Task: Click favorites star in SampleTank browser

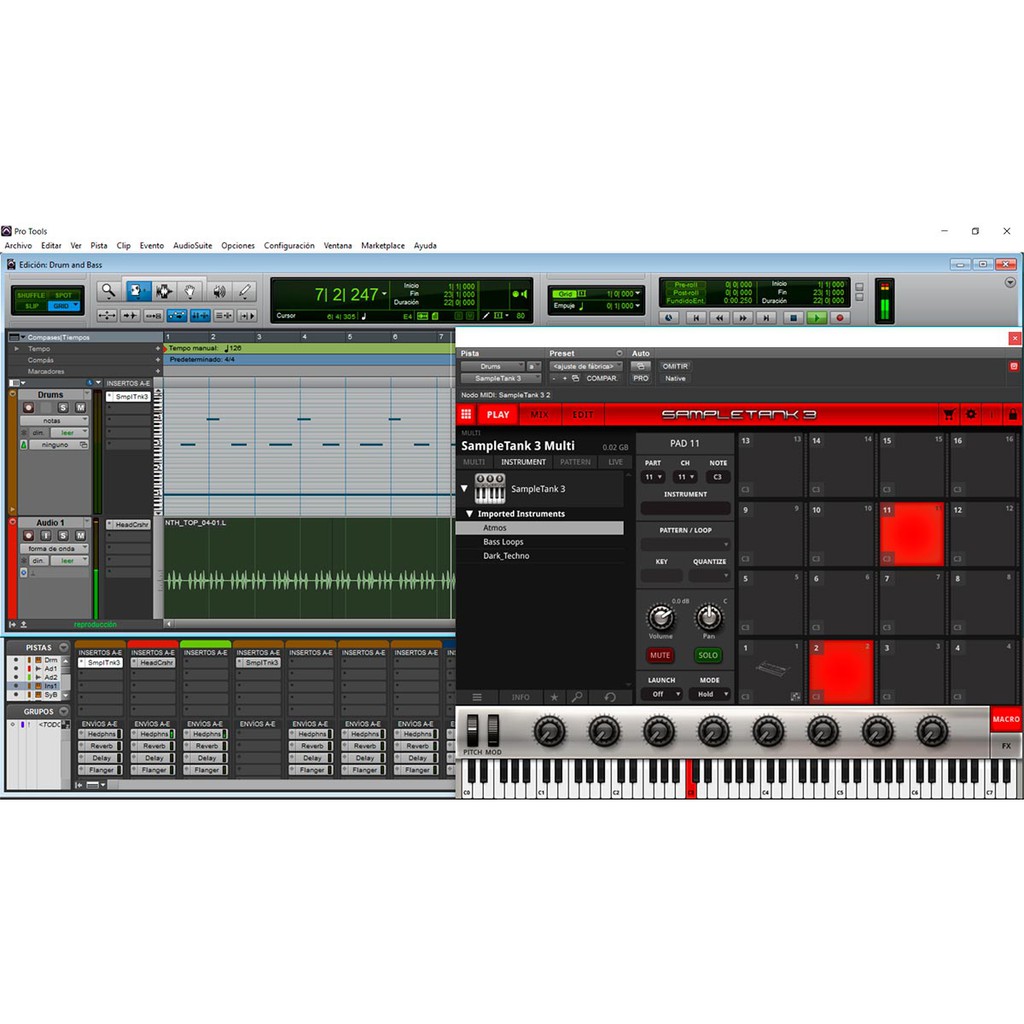Action: [554, 697]
